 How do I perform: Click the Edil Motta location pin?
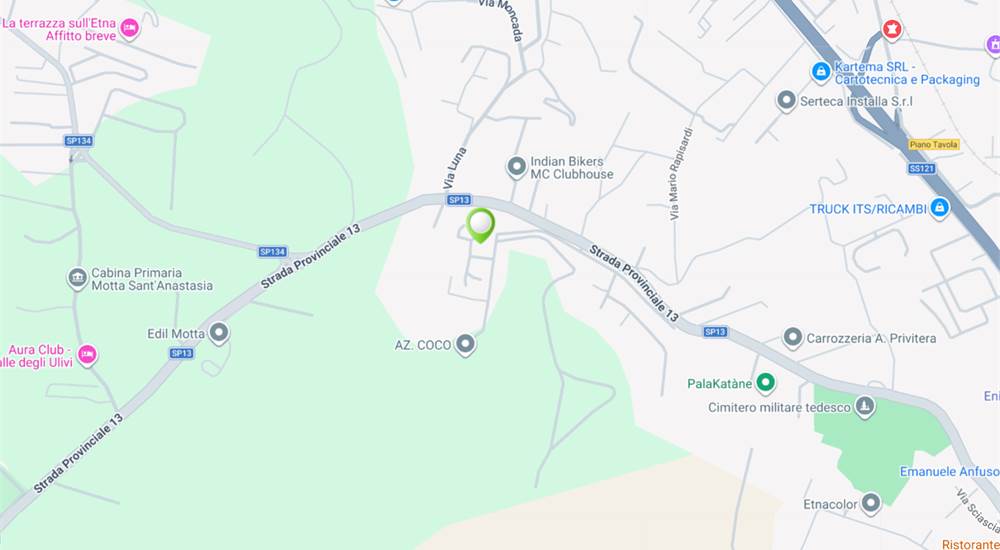[x=219, y=333]
